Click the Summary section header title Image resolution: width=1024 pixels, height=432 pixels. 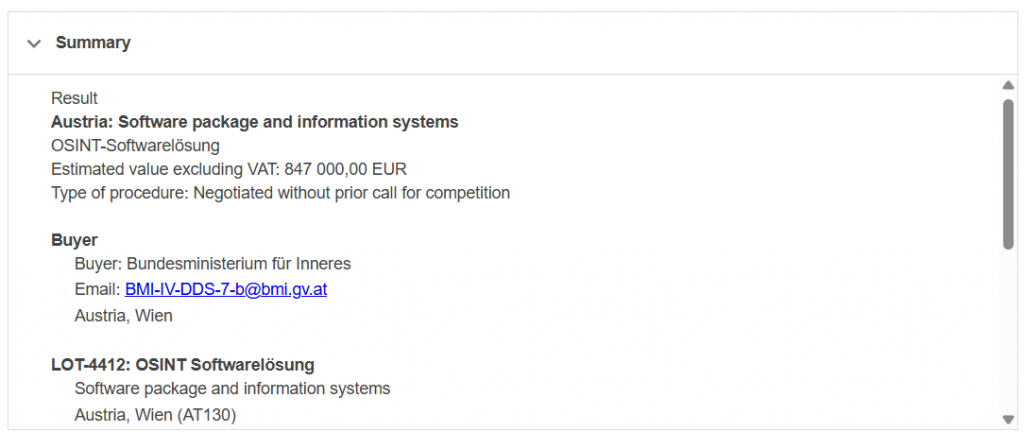coord(93,43)
